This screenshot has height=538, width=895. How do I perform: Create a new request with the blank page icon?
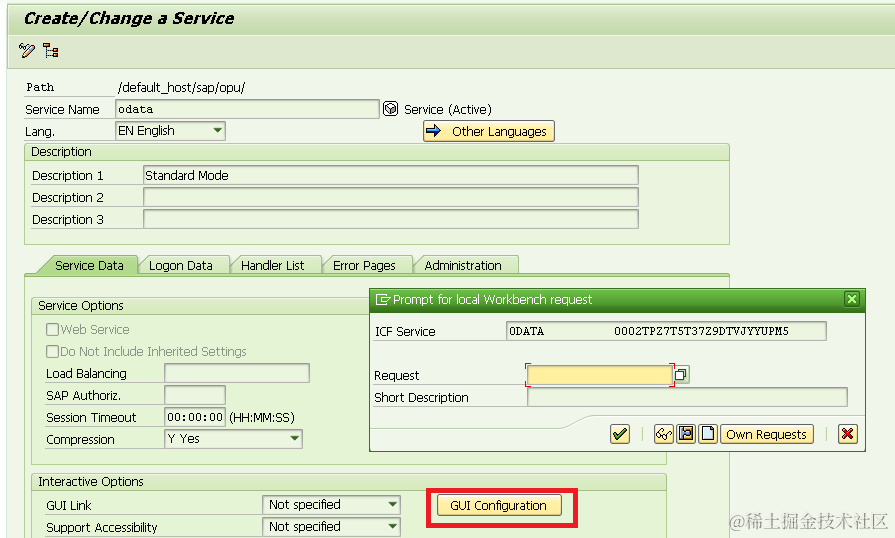click(x=708, y=434)
